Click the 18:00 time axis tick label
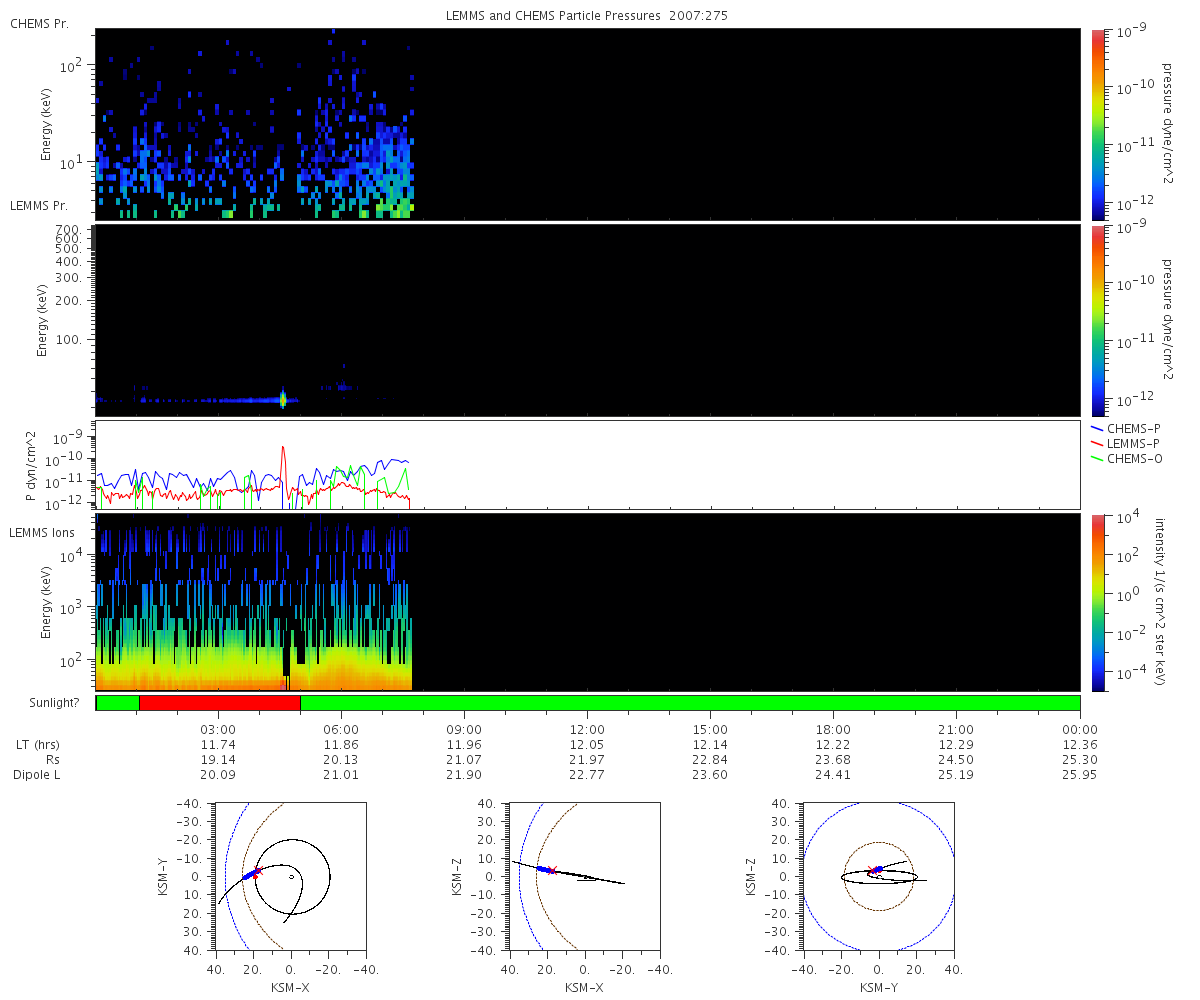1200x1000 pixels. click(833, 730)
